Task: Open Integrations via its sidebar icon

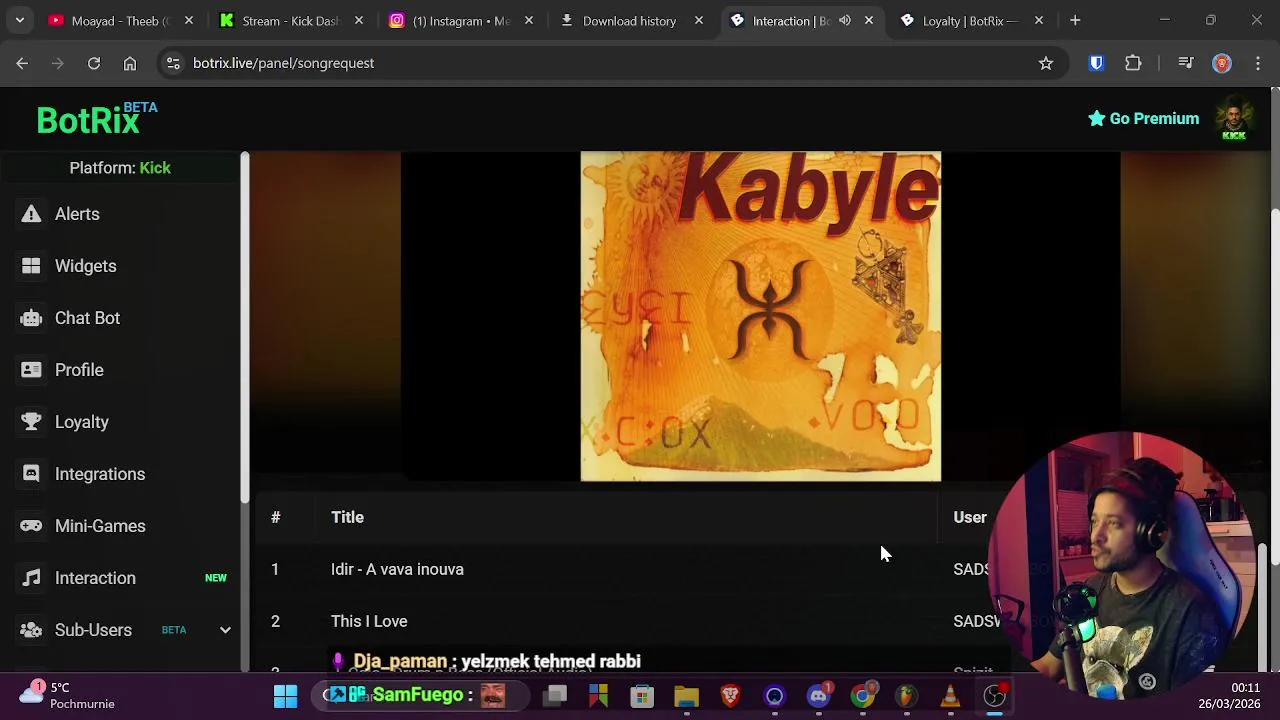Action: pos(31,474)
